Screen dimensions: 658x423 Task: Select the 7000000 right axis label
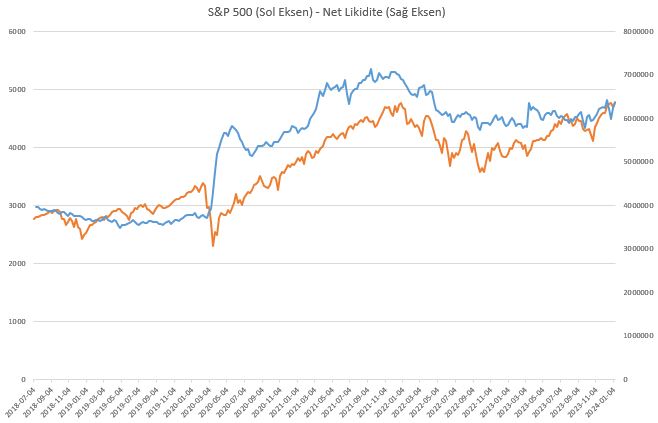[638, 75]
